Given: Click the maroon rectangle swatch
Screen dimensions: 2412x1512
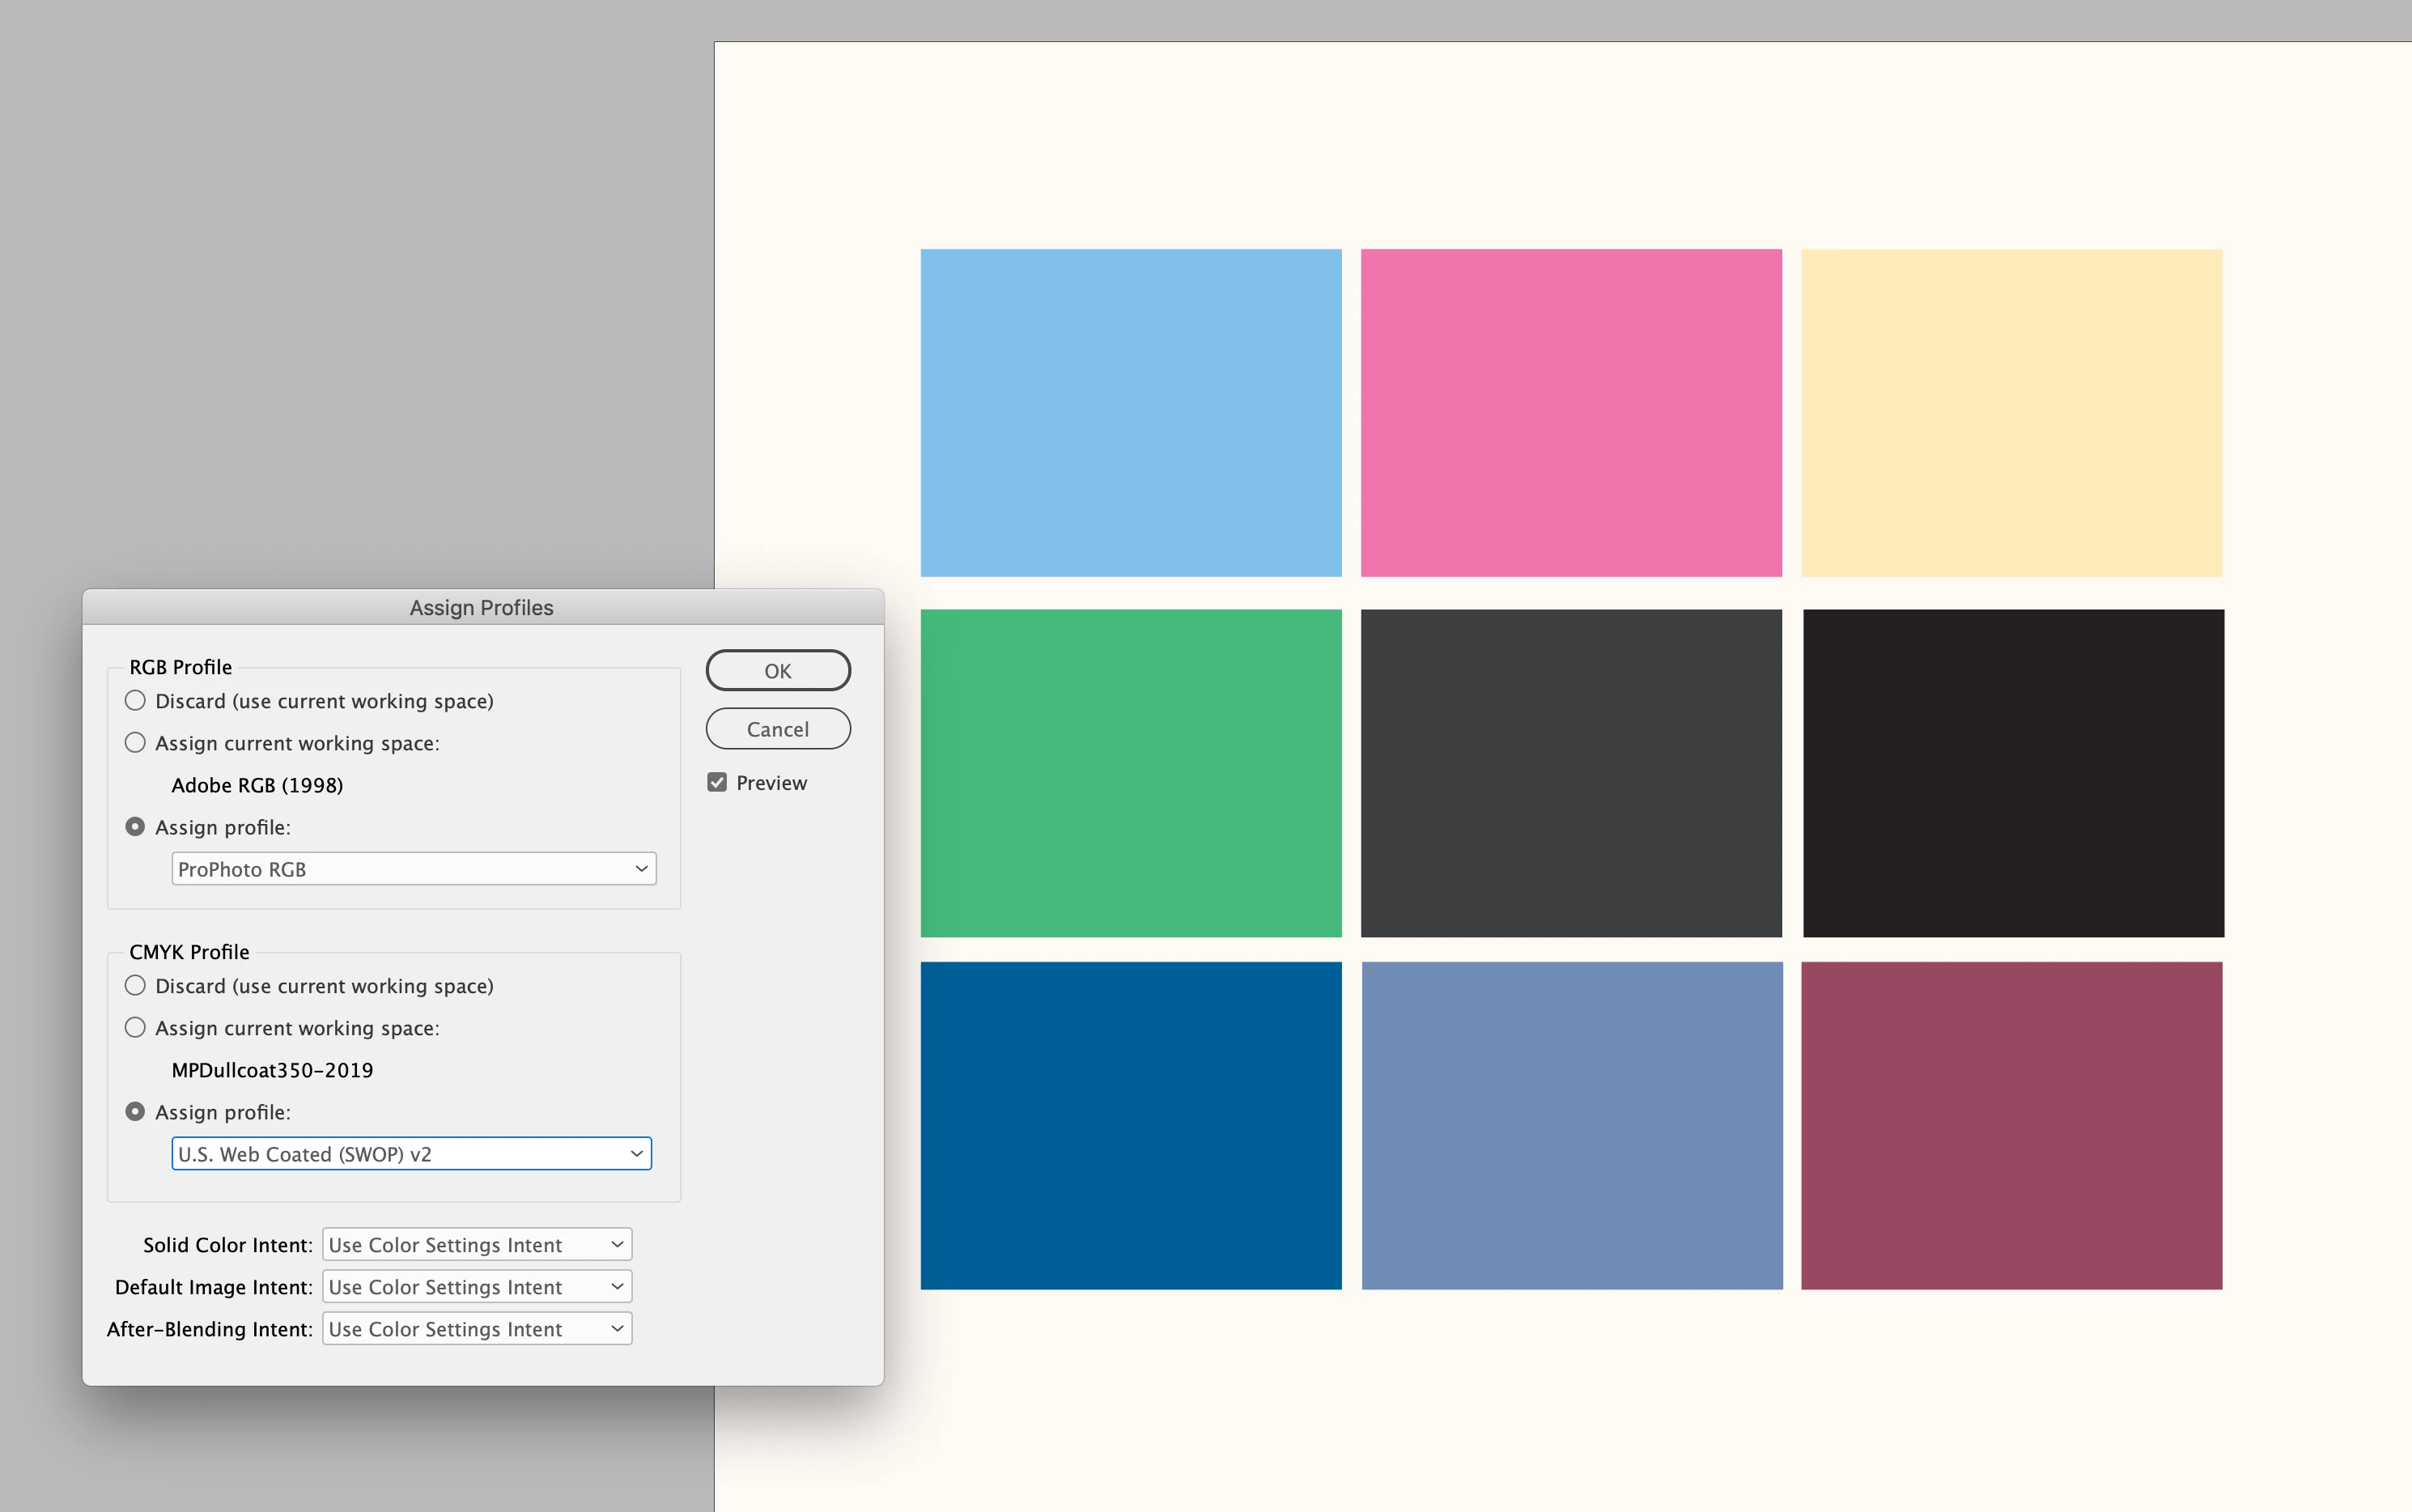Looking at the screenshot, I should (2011, 1125).
